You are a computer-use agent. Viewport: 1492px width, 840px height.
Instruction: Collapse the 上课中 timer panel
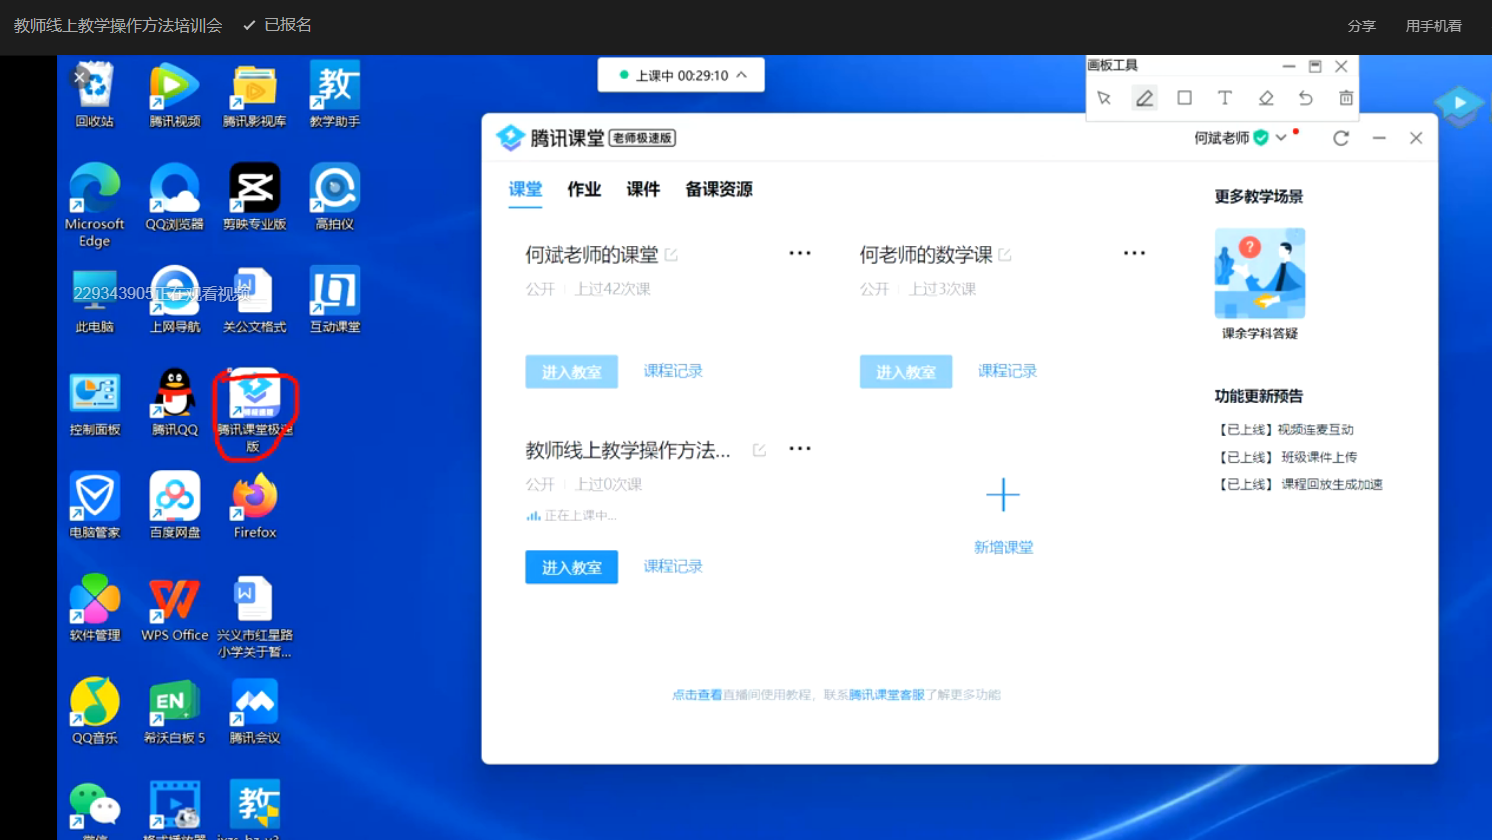point(741,75)
